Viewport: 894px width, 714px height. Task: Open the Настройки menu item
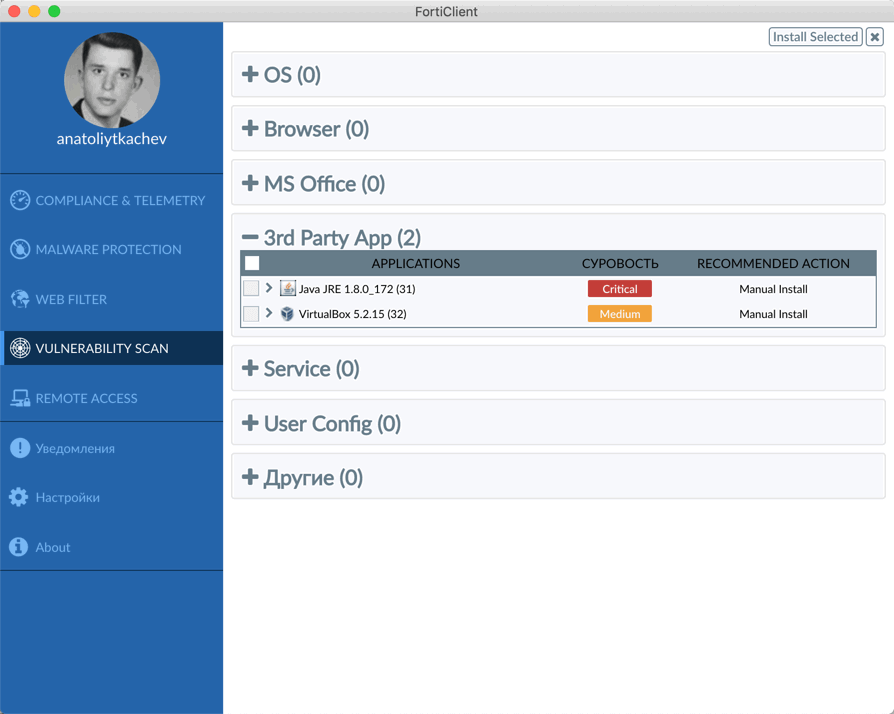pyautogui.click(x=112, y=497)
